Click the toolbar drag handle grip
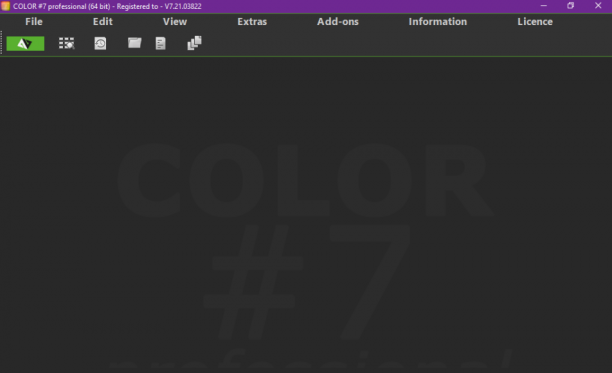 click(2, 43)
